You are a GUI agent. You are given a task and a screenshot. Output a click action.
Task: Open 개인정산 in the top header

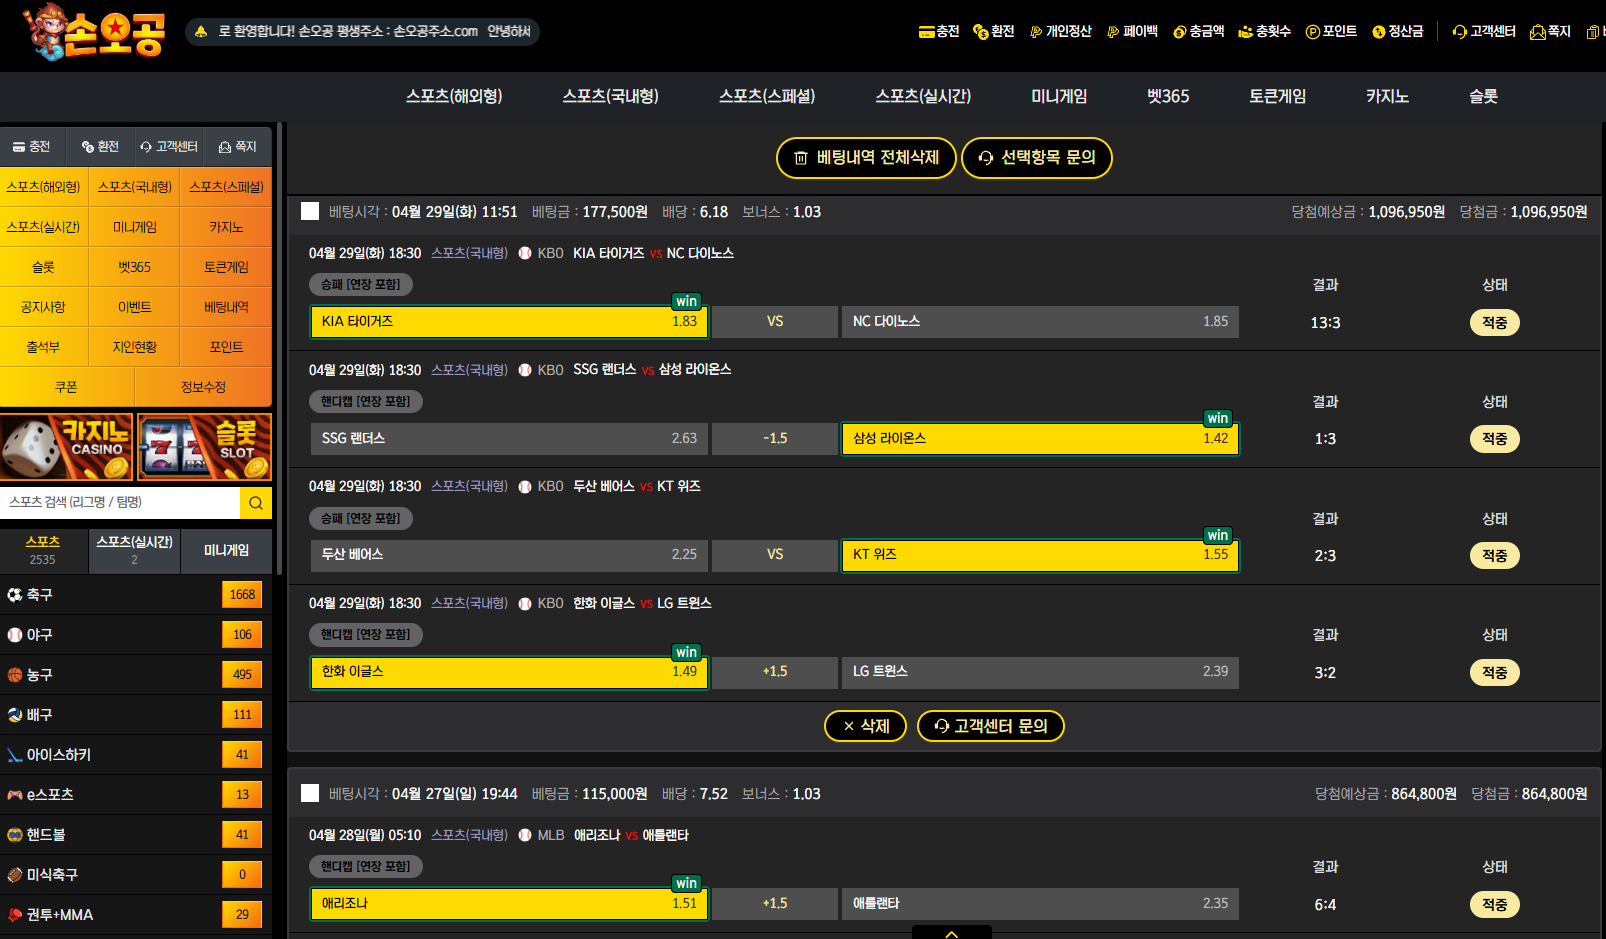click(x=1061, y=32)
